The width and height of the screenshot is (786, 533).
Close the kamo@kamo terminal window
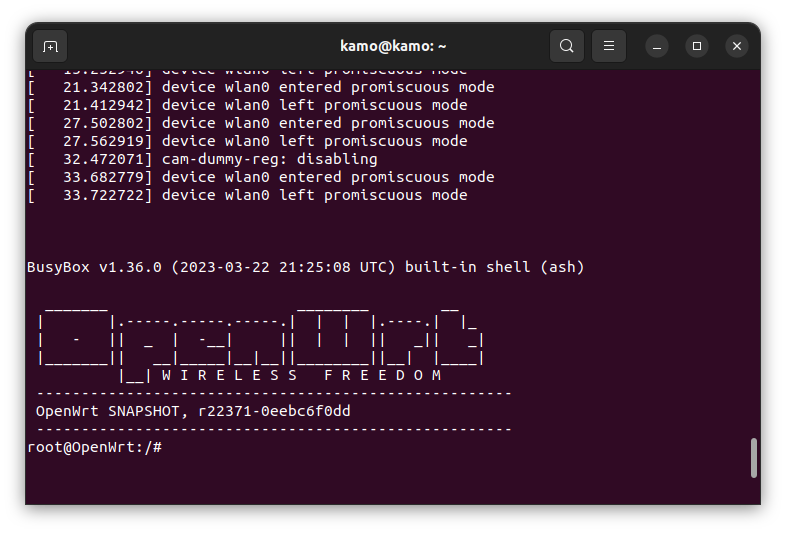(x=737, y=46)
